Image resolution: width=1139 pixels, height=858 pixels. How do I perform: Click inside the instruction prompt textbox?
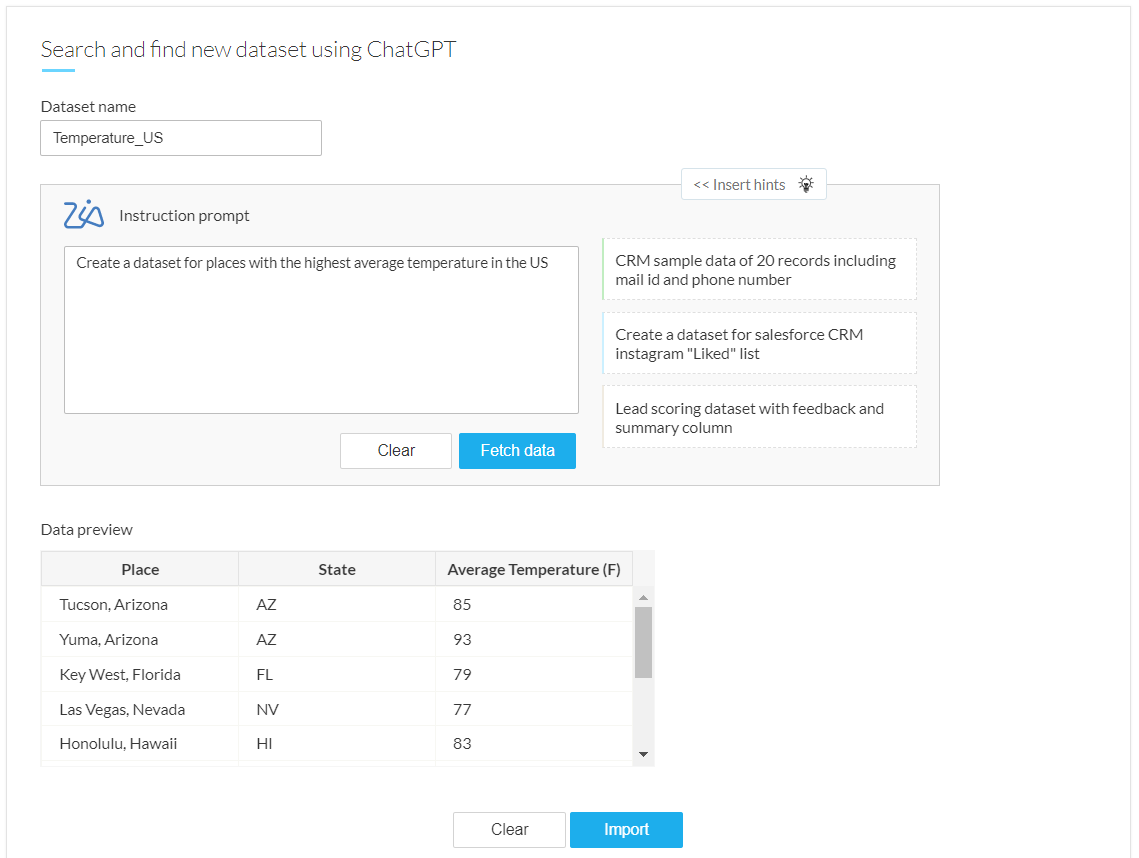click(x=321, y=330)
